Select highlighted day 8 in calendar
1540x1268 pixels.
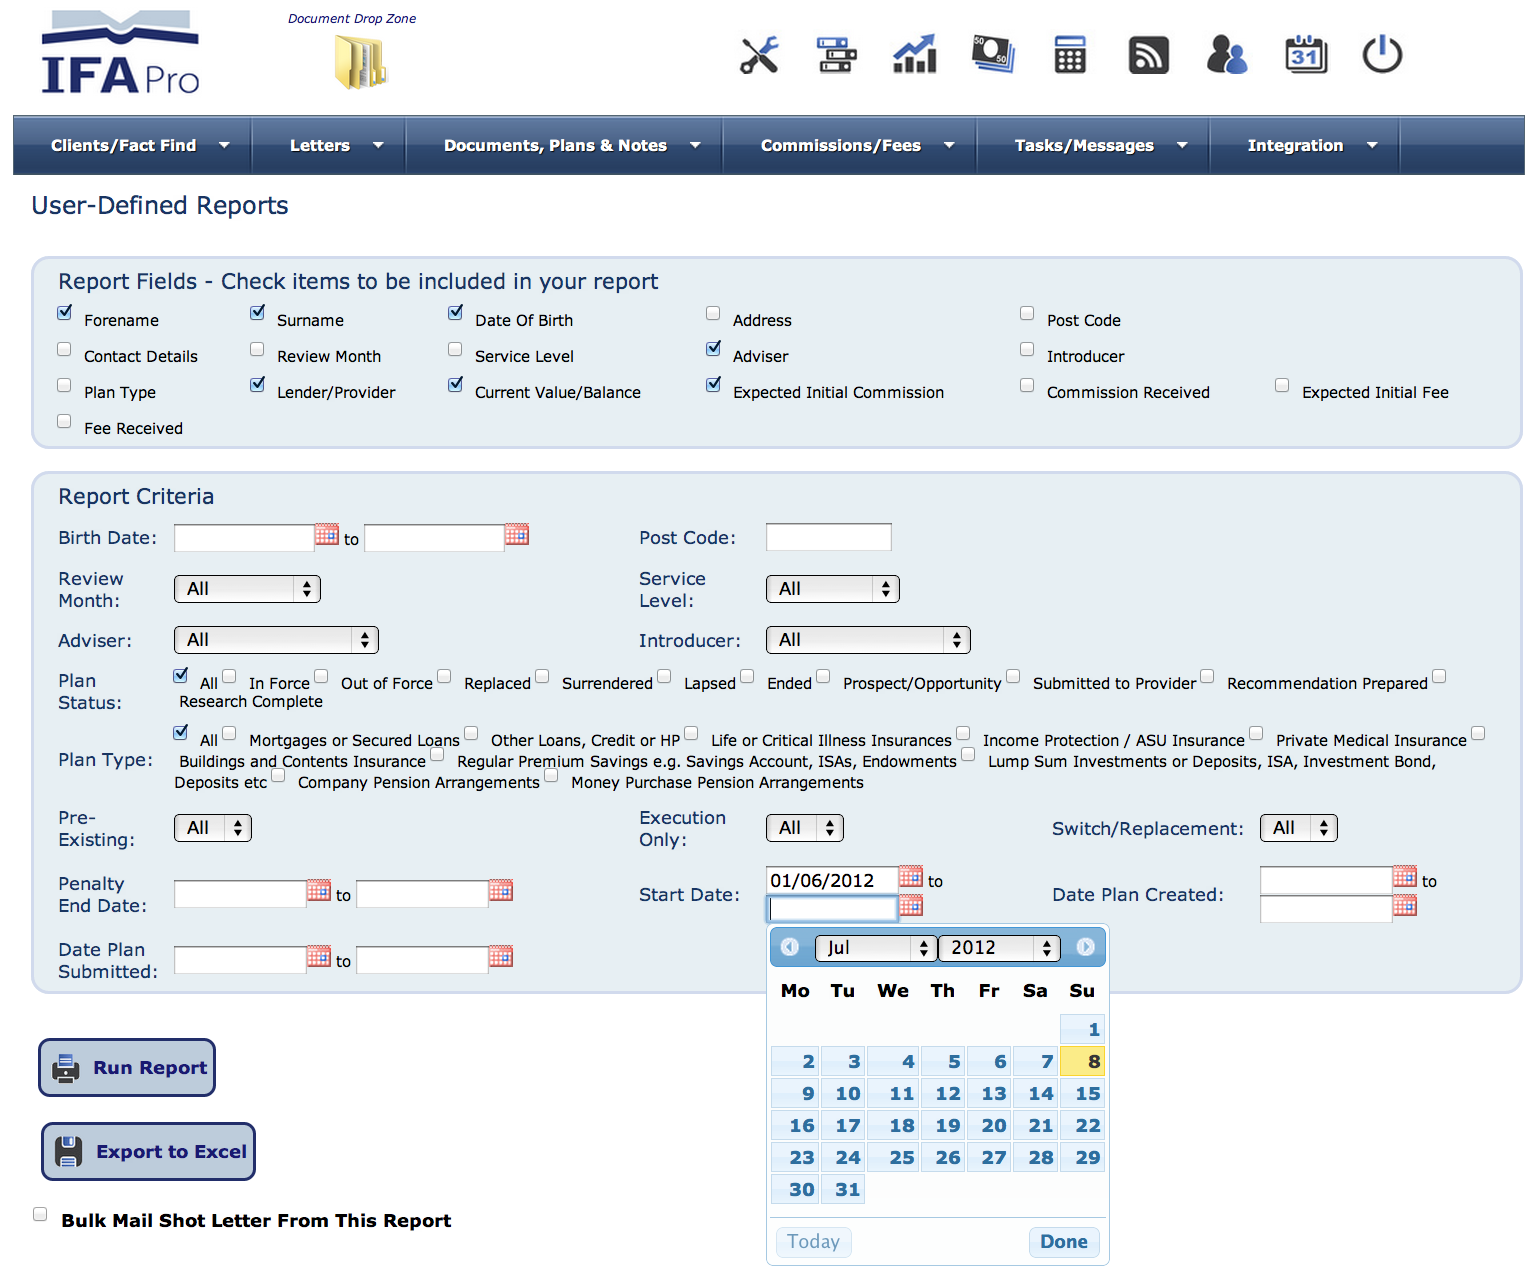(1083, 1061)
